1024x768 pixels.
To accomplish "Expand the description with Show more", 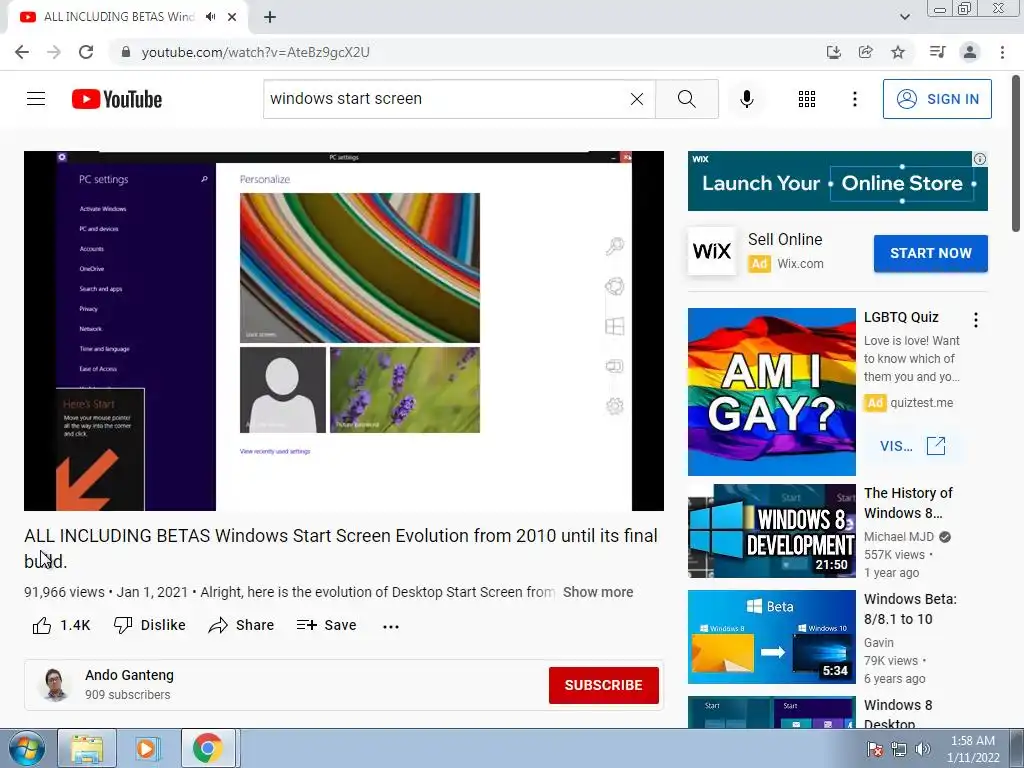I will (598, 592).
